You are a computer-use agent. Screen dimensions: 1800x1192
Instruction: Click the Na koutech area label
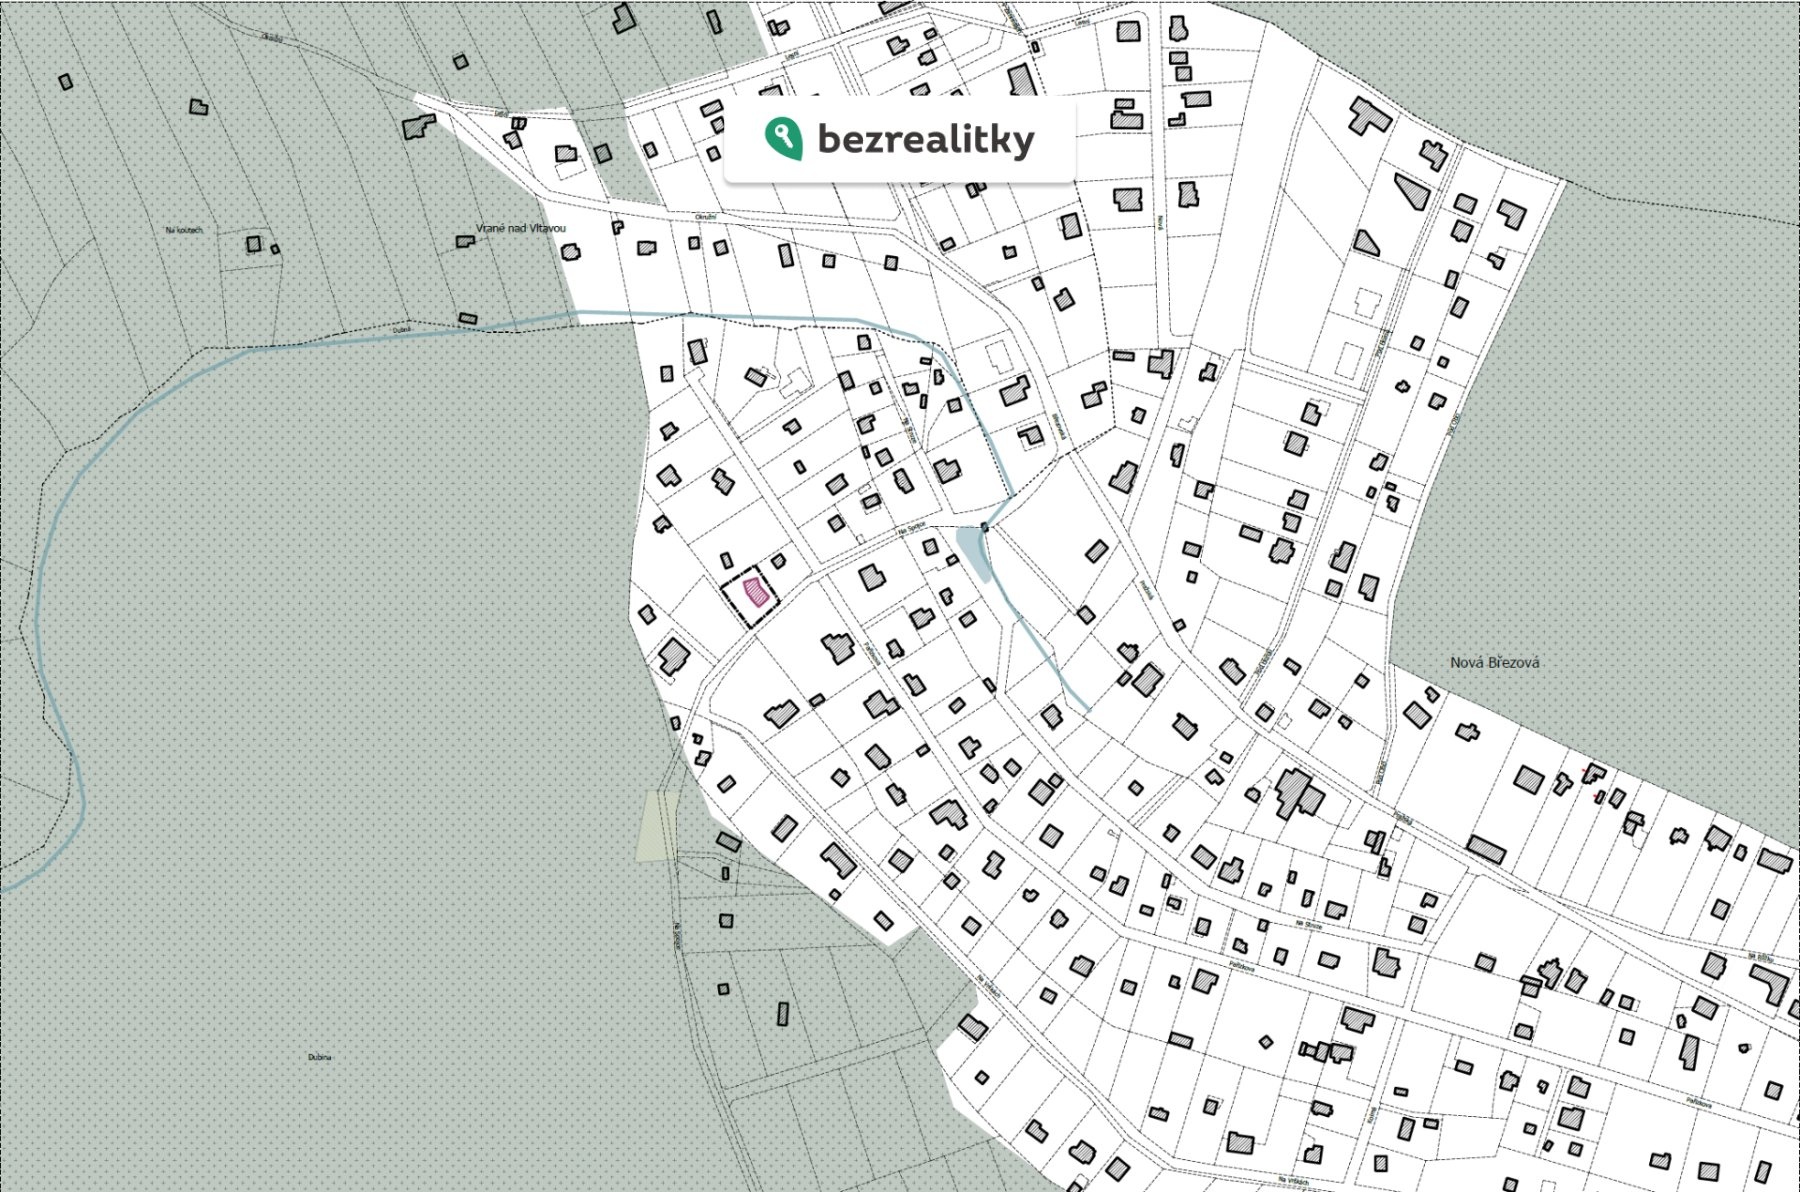click(184, 230)
